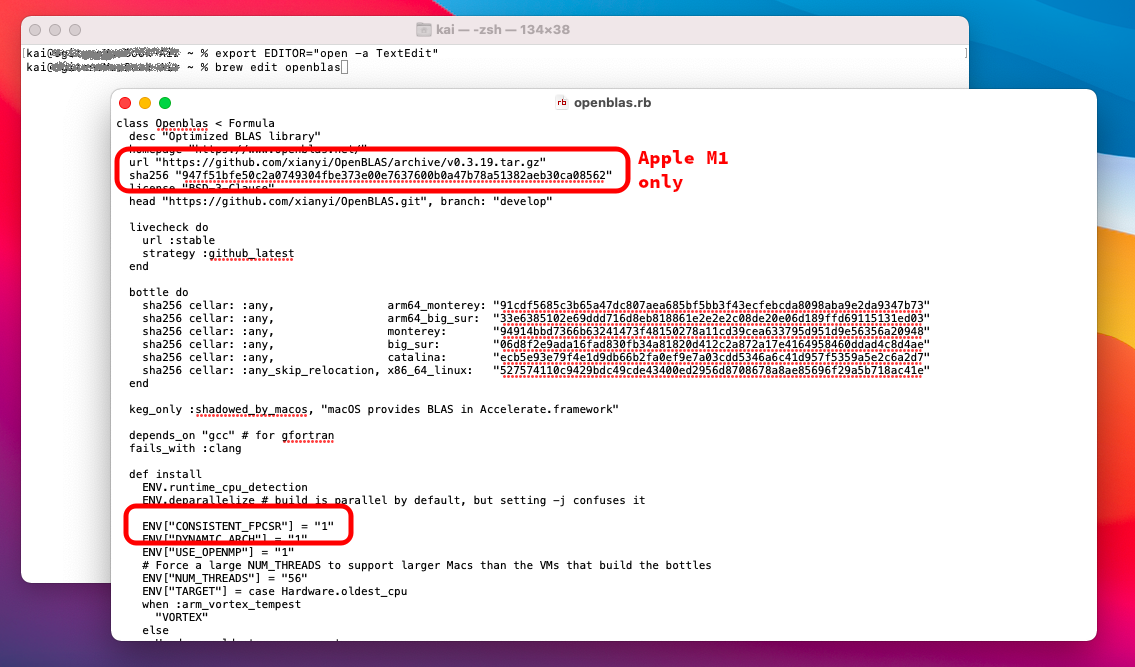This screenshot has width=1135, height=667.
Task: Click the 'catalina:' bottle label
Action: pyautogui.click(x=416, y=357)
